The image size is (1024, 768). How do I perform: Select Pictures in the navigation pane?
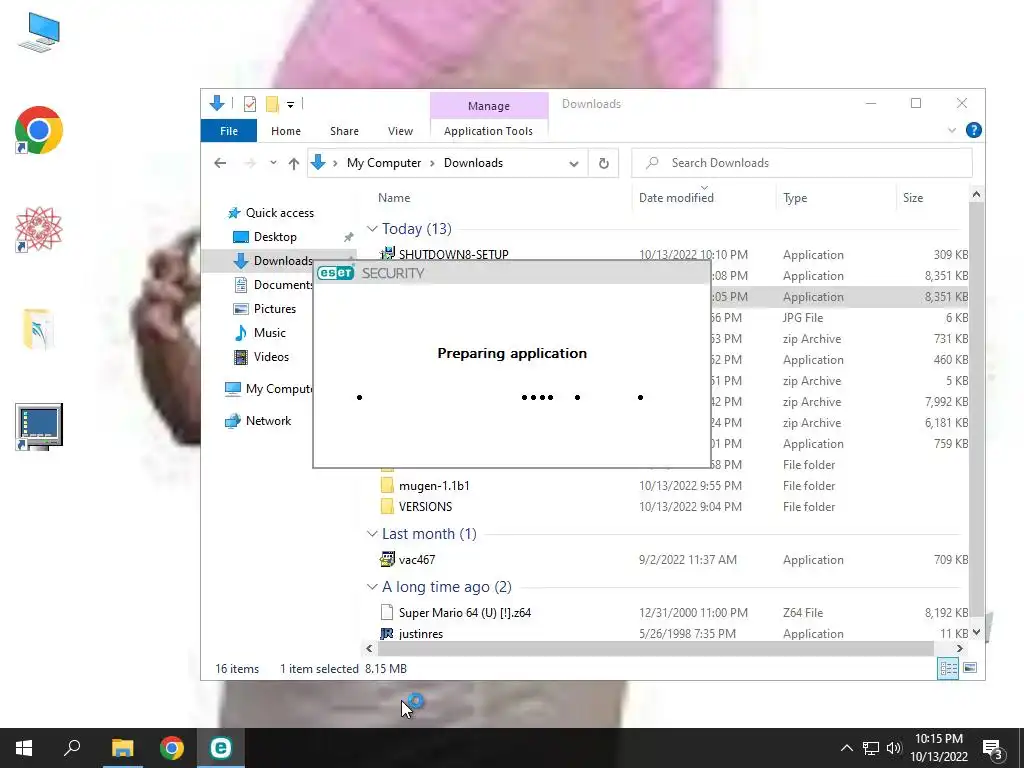click(274, 309)
